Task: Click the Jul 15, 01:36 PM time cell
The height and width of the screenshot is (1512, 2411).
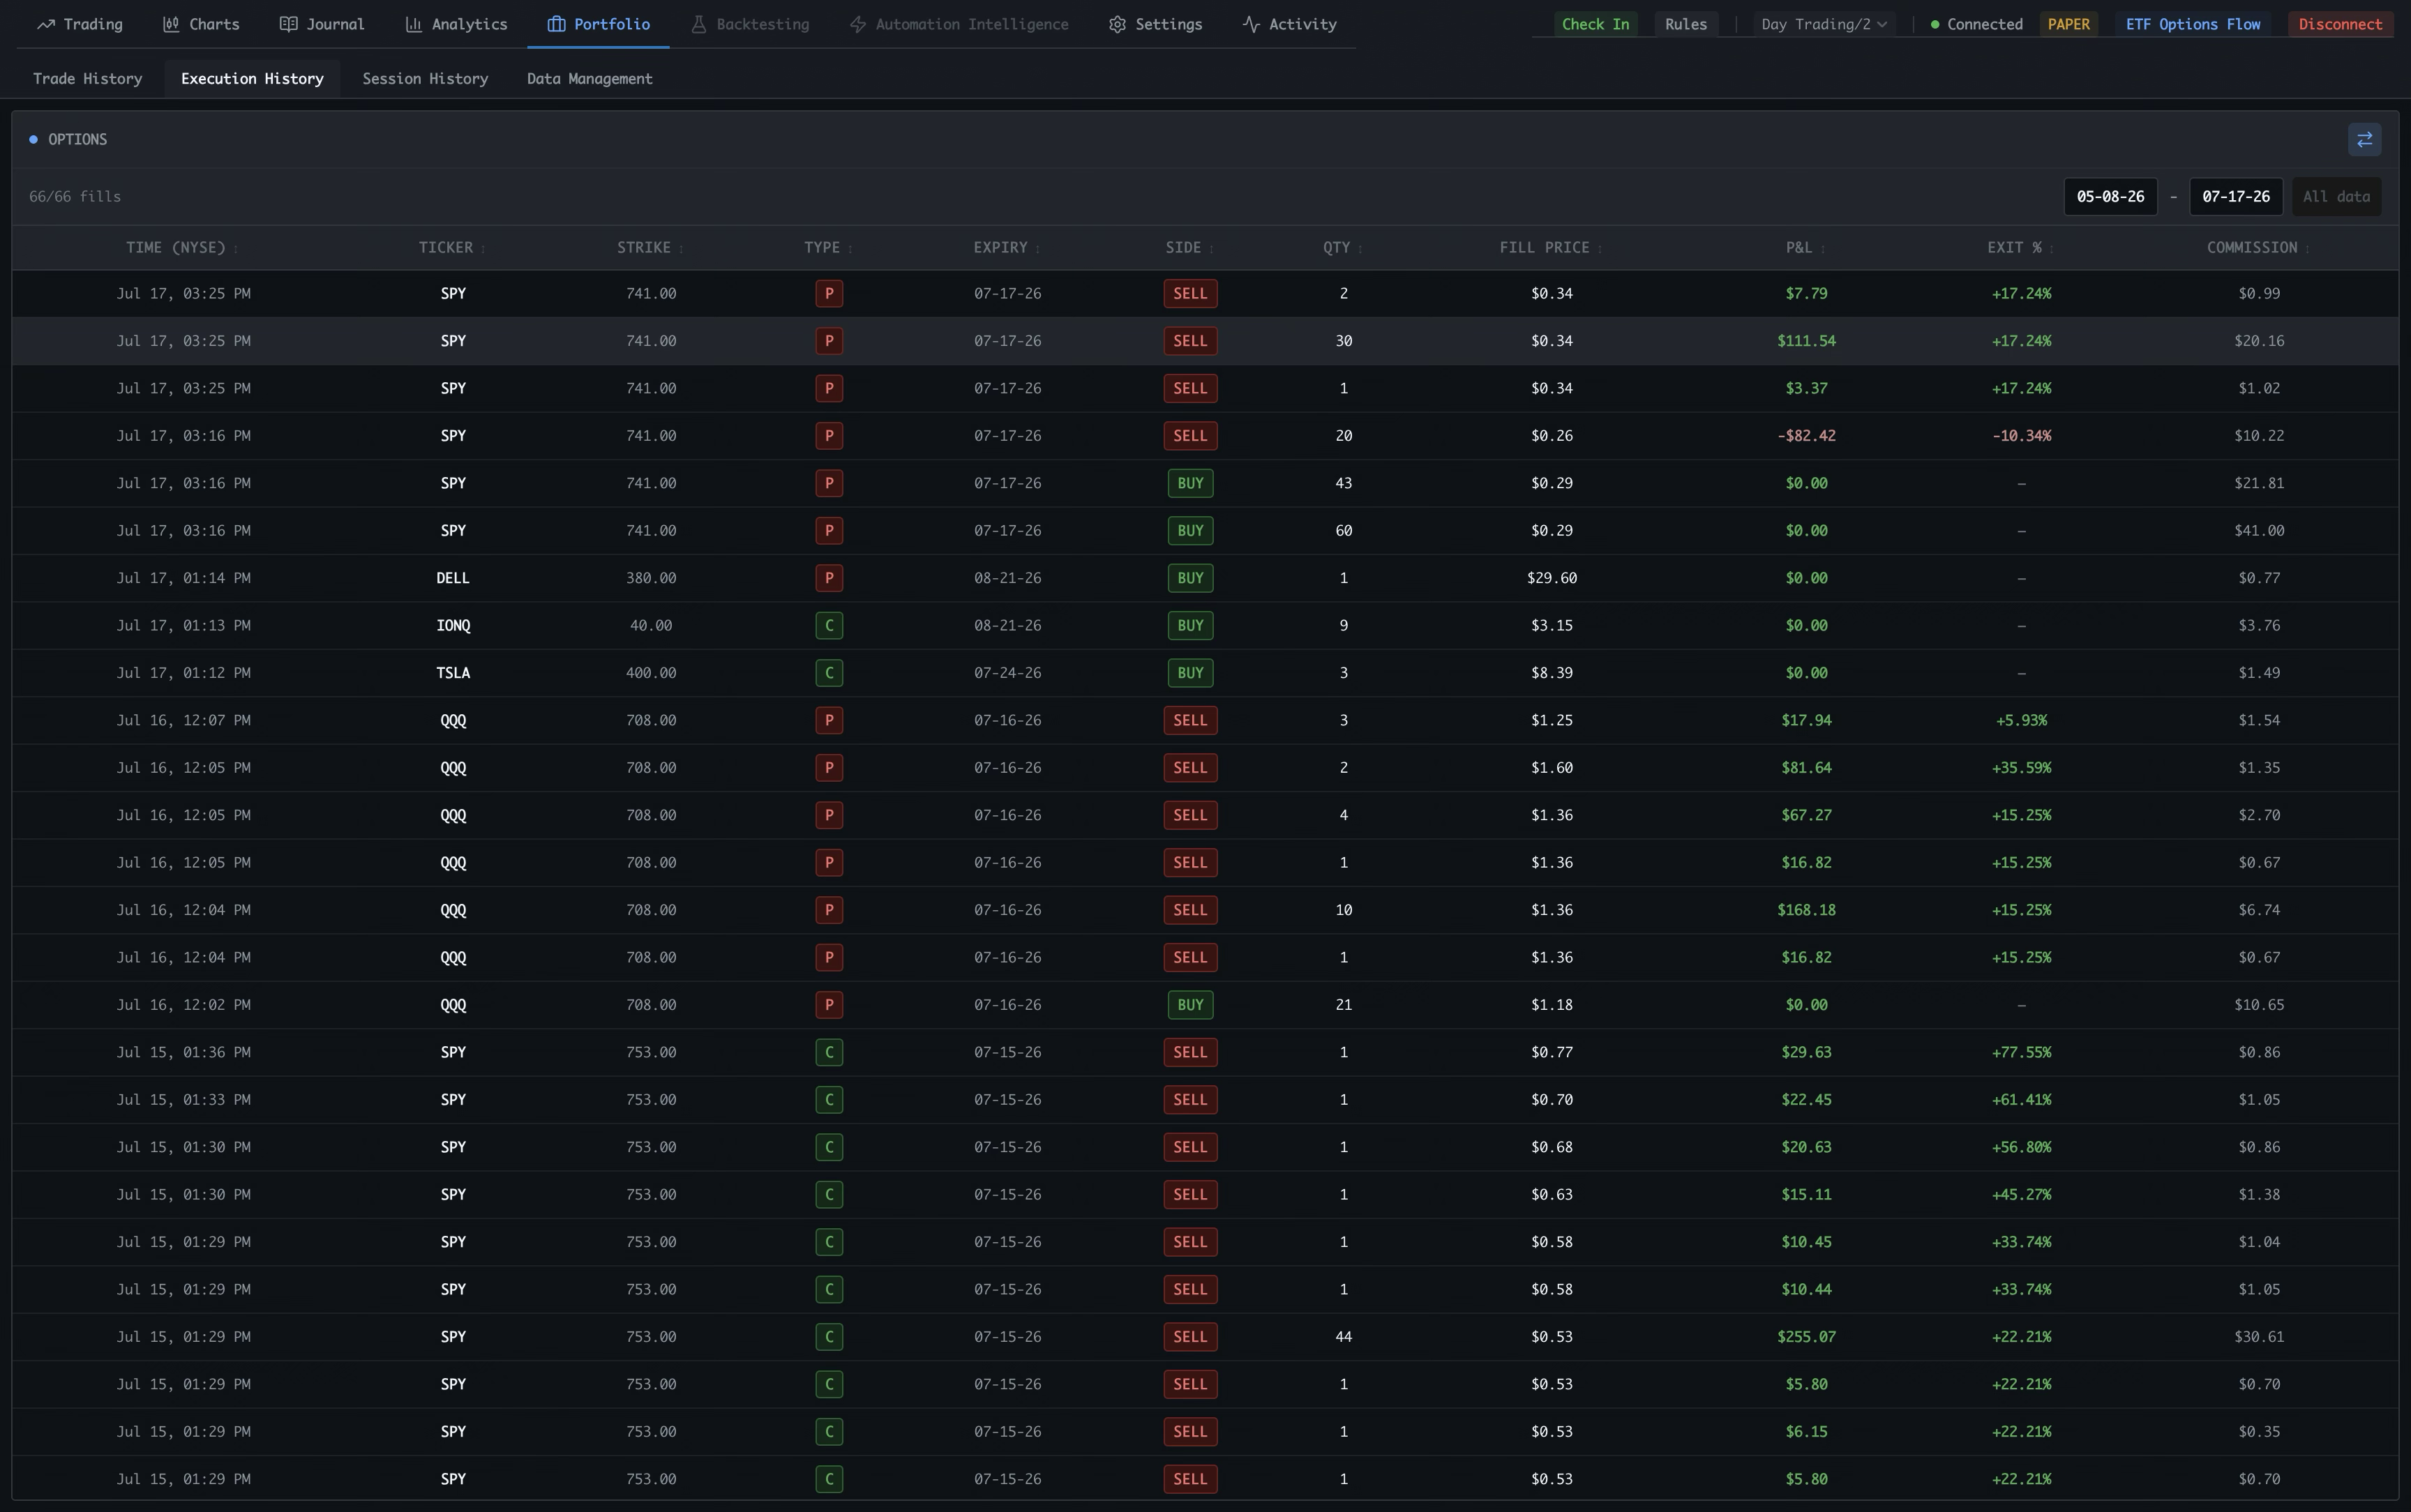Action: click(183, 1052)
